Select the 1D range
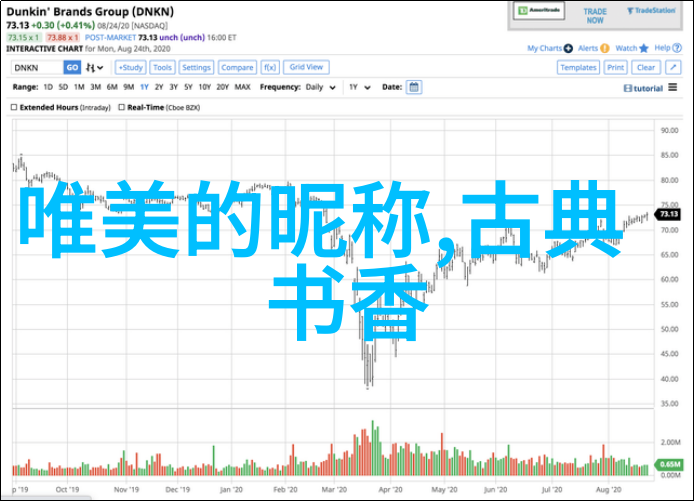 [x=48, y=87]
